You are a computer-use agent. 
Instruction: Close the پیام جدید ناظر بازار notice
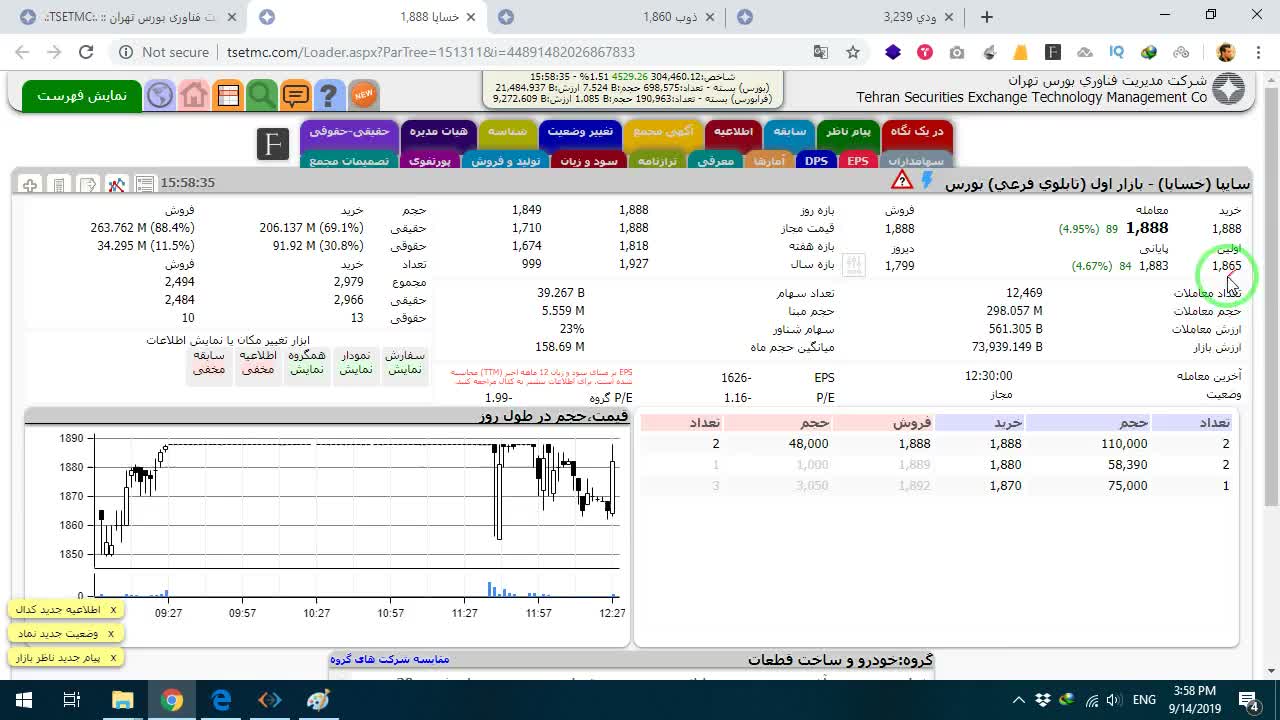click(x=113, y=657)
